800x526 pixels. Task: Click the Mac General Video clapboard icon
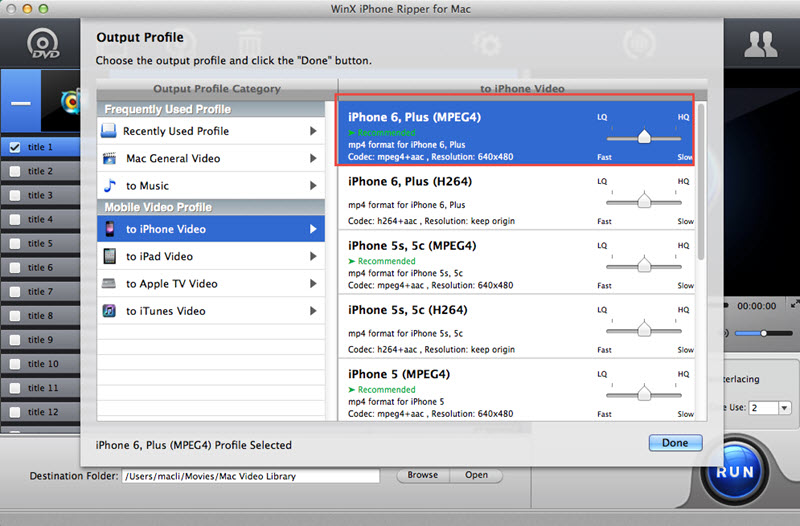click(x=109, y=158)
